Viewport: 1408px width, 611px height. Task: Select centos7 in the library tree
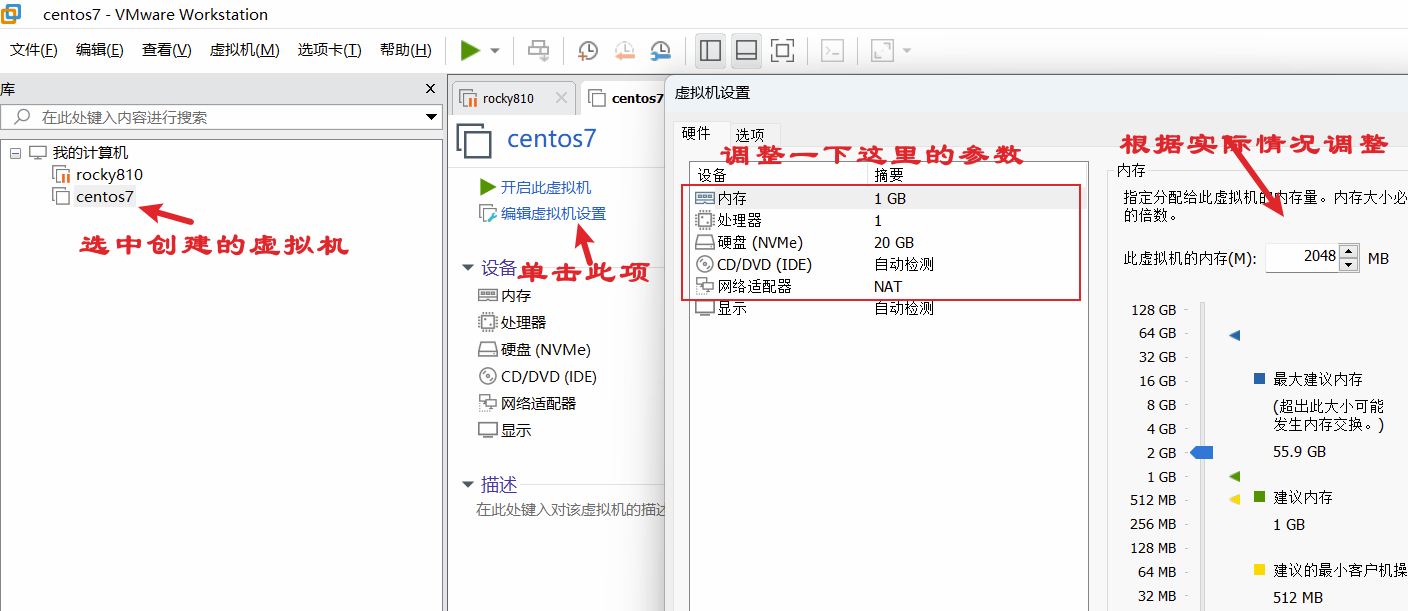point(105,196)
